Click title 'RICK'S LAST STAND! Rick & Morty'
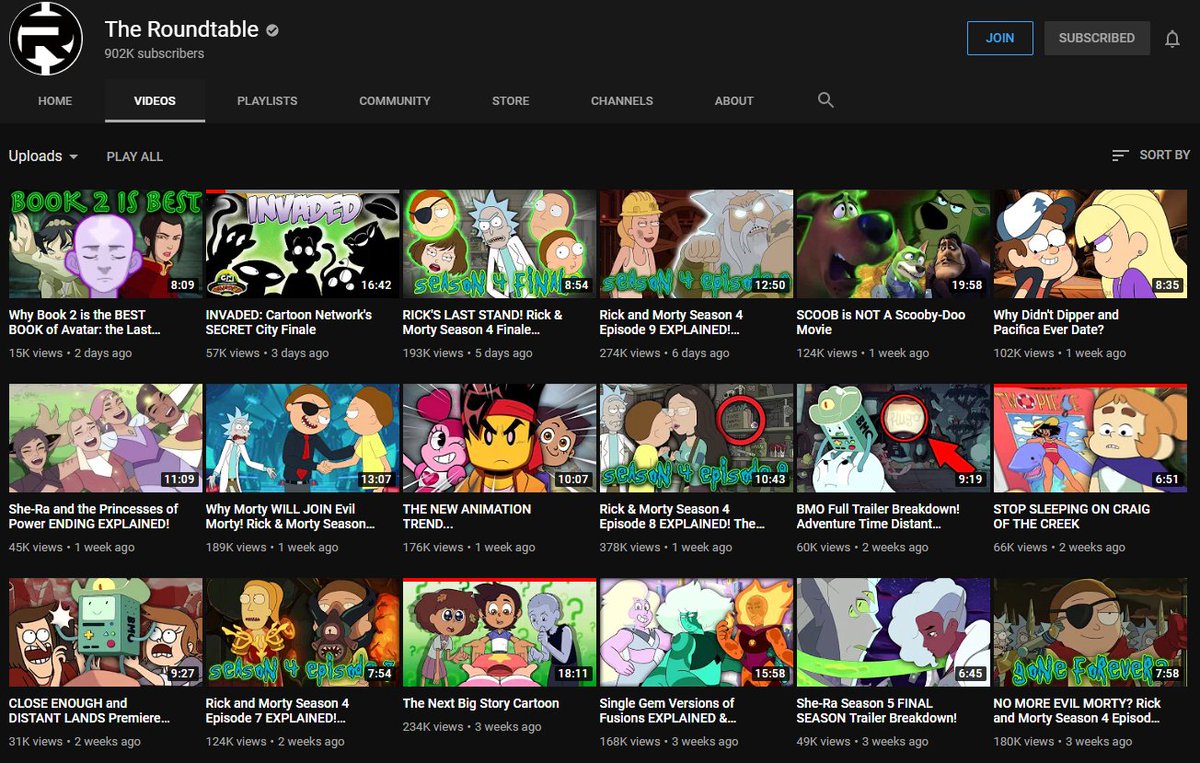Screen dimensions: 1200x763 pos(483,322)
